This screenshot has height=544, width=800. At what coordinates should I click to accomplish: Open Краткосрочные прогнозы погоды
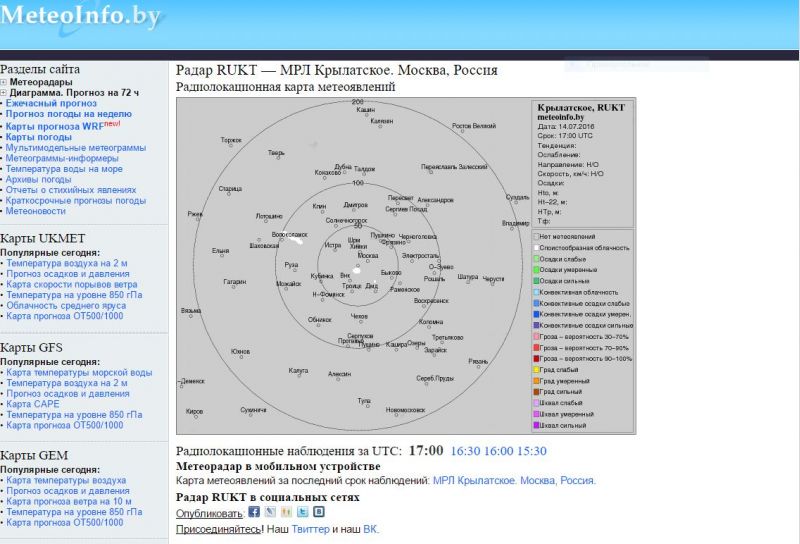tap(76, 201)
